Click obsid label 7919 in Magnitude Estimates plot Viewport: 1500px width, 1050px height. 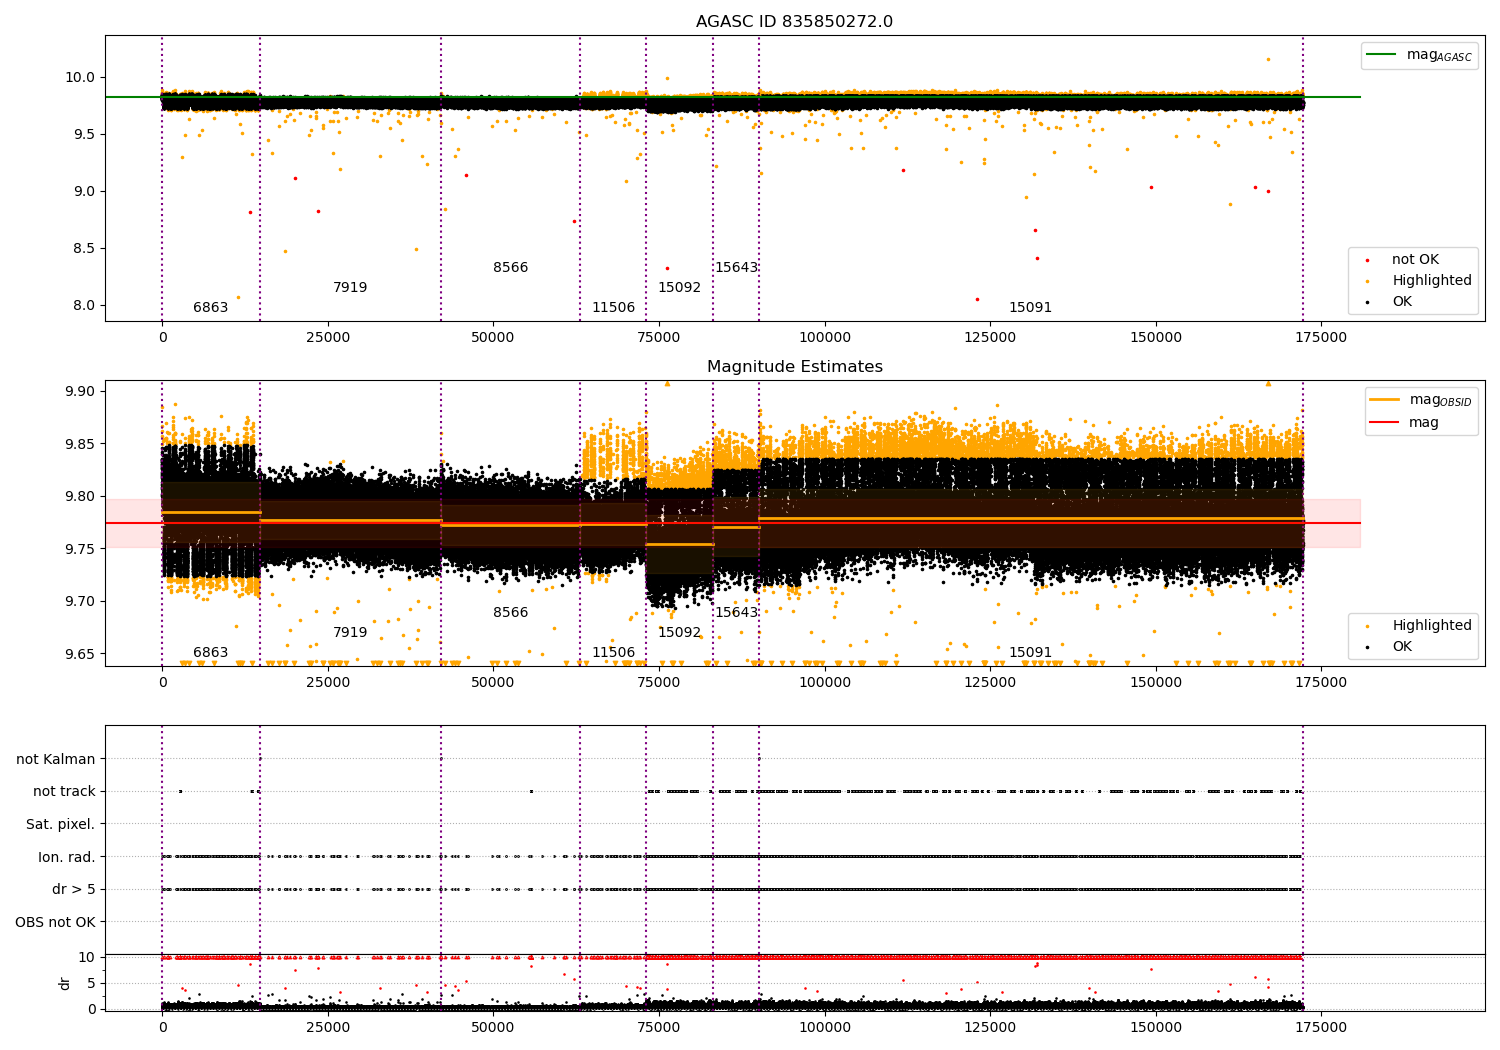click(x=350, y=633)
